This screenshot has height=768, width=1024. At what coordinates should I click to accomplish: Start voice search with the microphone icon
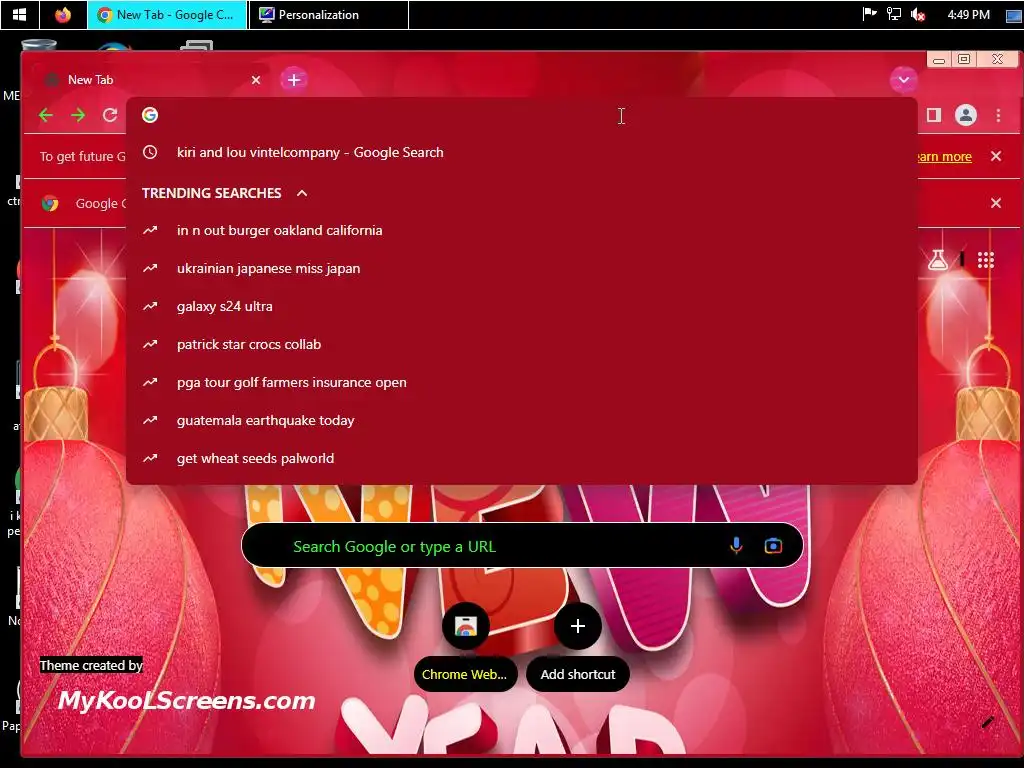(x=736, y=545)
